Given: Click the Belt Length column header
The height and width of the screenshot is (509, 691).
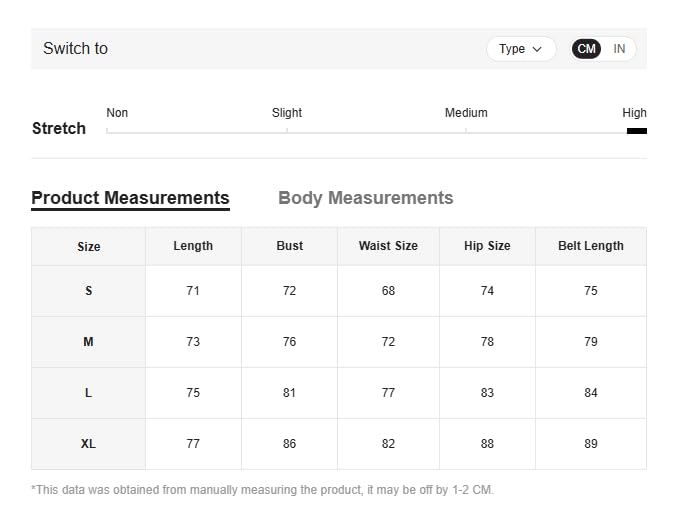Looking at the screenshot, I should click(591, 246).
